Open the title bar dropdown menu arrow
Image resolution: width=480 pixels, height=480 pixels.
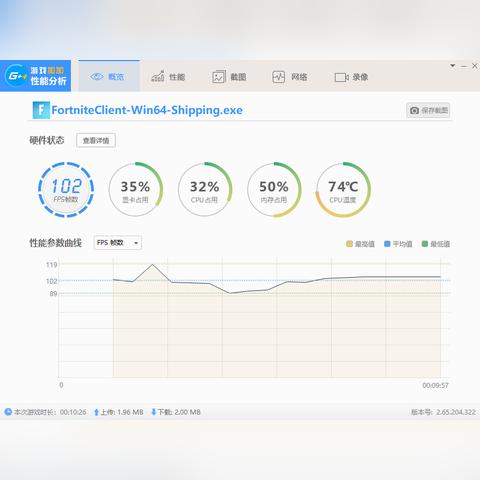pyautogui.click(x=453, y=65)
